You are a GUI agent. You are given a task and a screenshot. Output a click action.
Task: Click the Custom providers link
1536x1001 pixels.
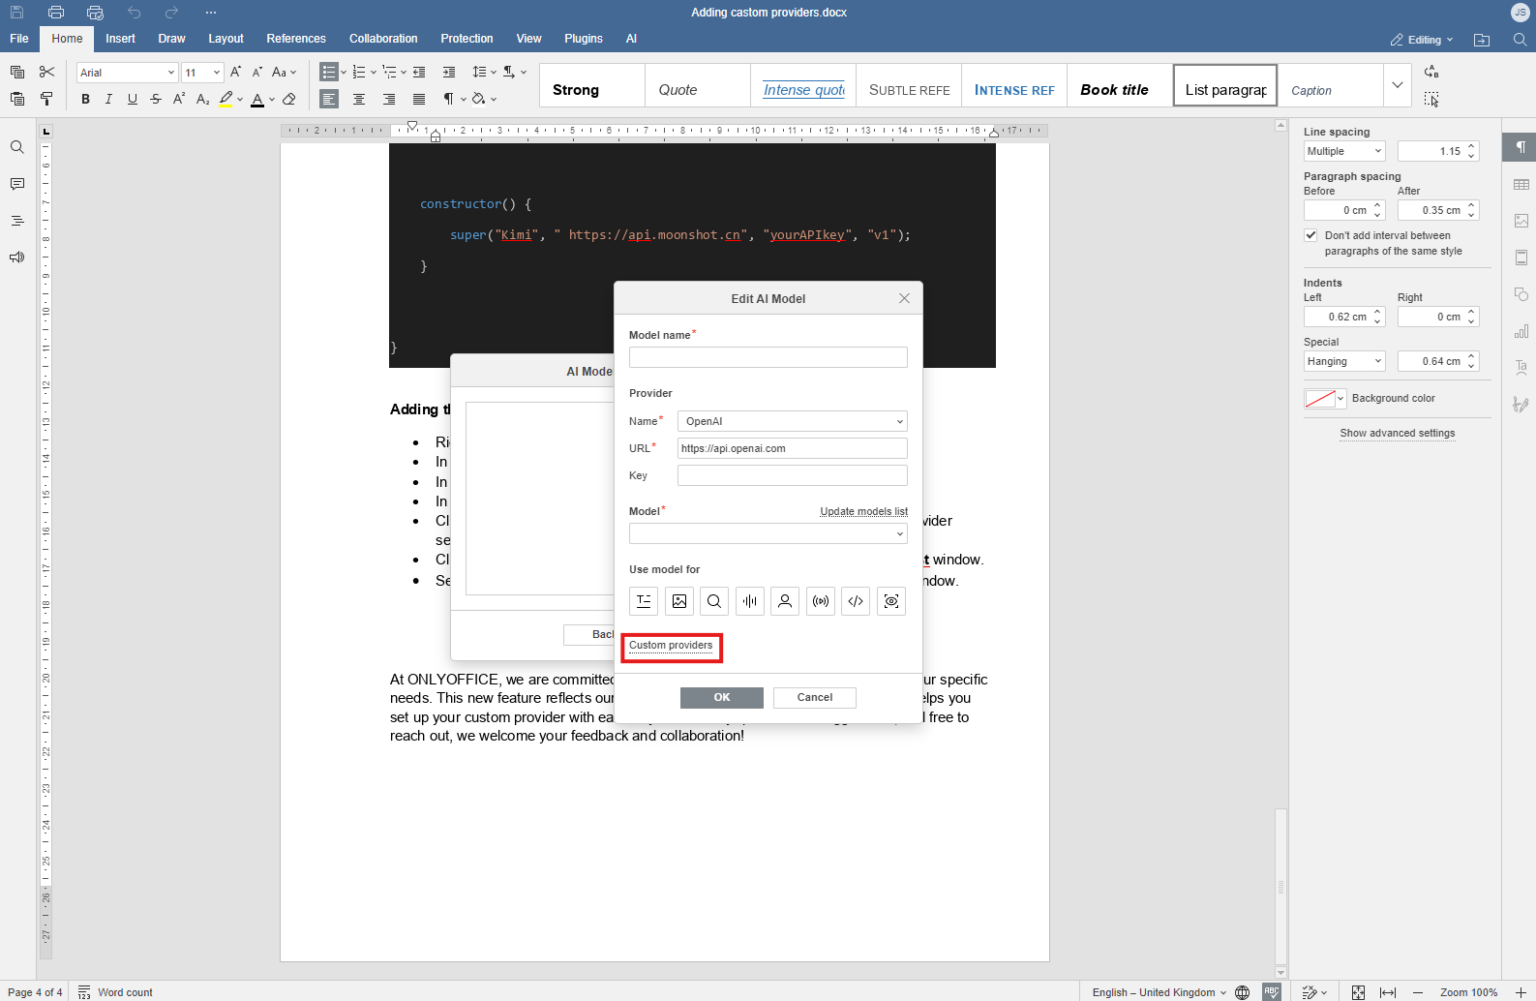pos(671,645)
